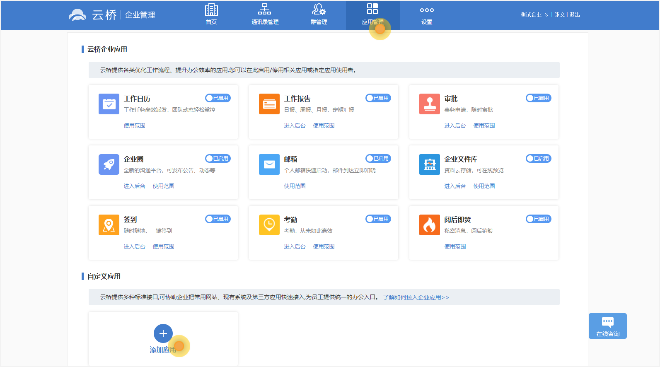Toggle the enable switch on the check-in card
The width and height of the screenshot is (660, 367).
[x=218, y=219]
